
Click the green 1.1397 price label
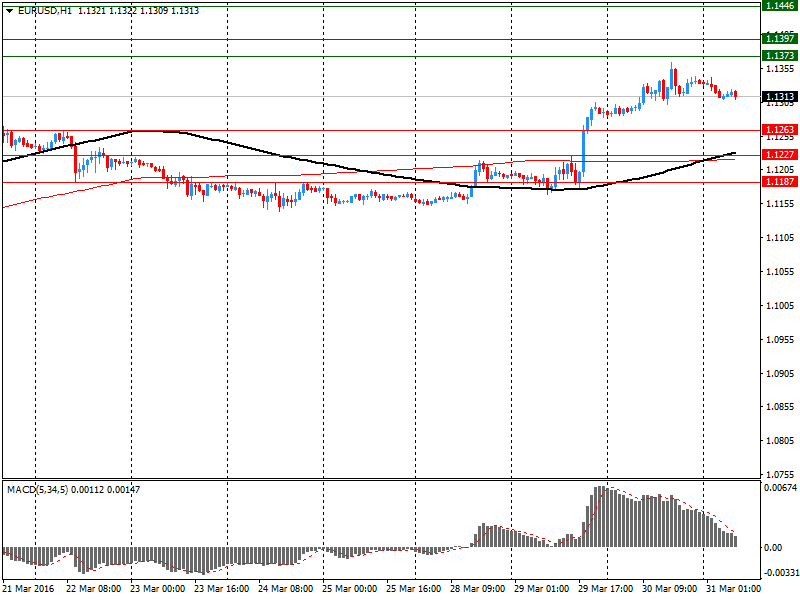coord(780,39)
